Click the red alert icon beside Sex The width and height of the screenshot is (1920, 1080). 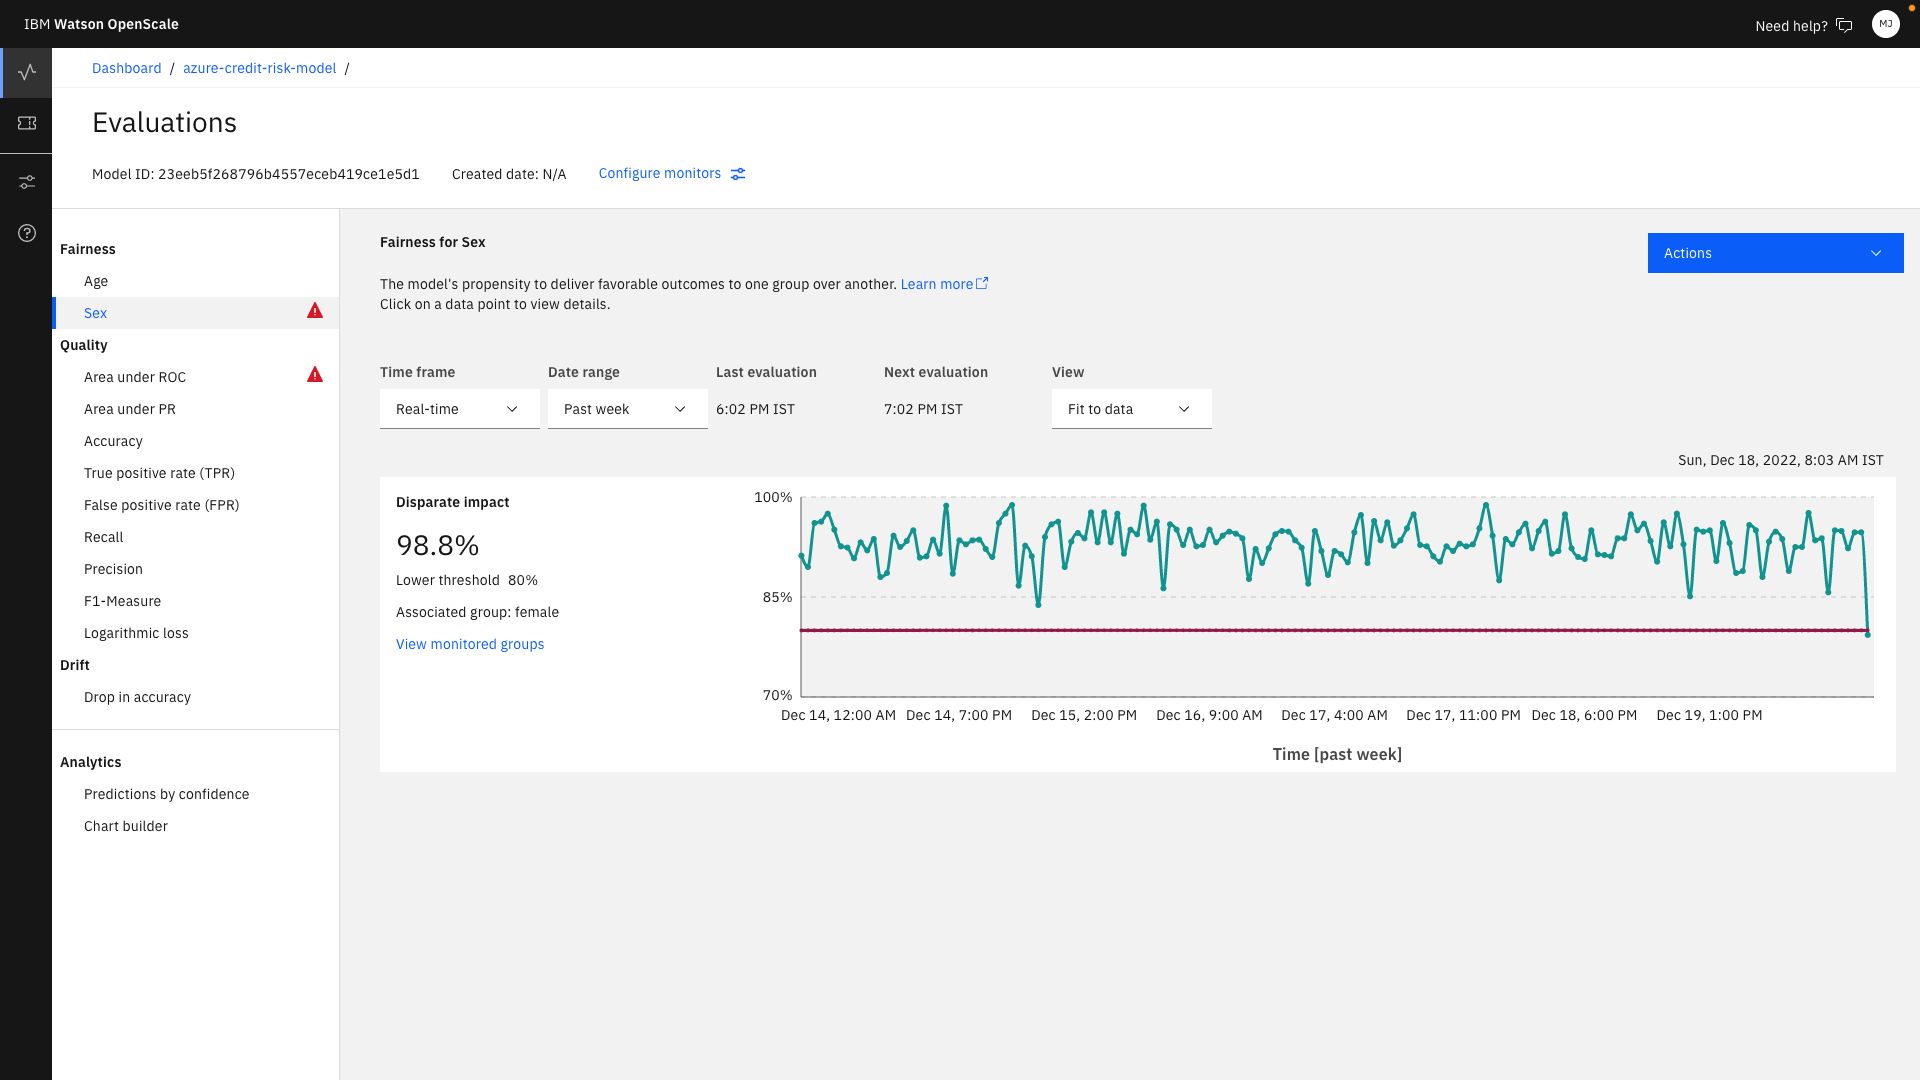pos(315,311)
